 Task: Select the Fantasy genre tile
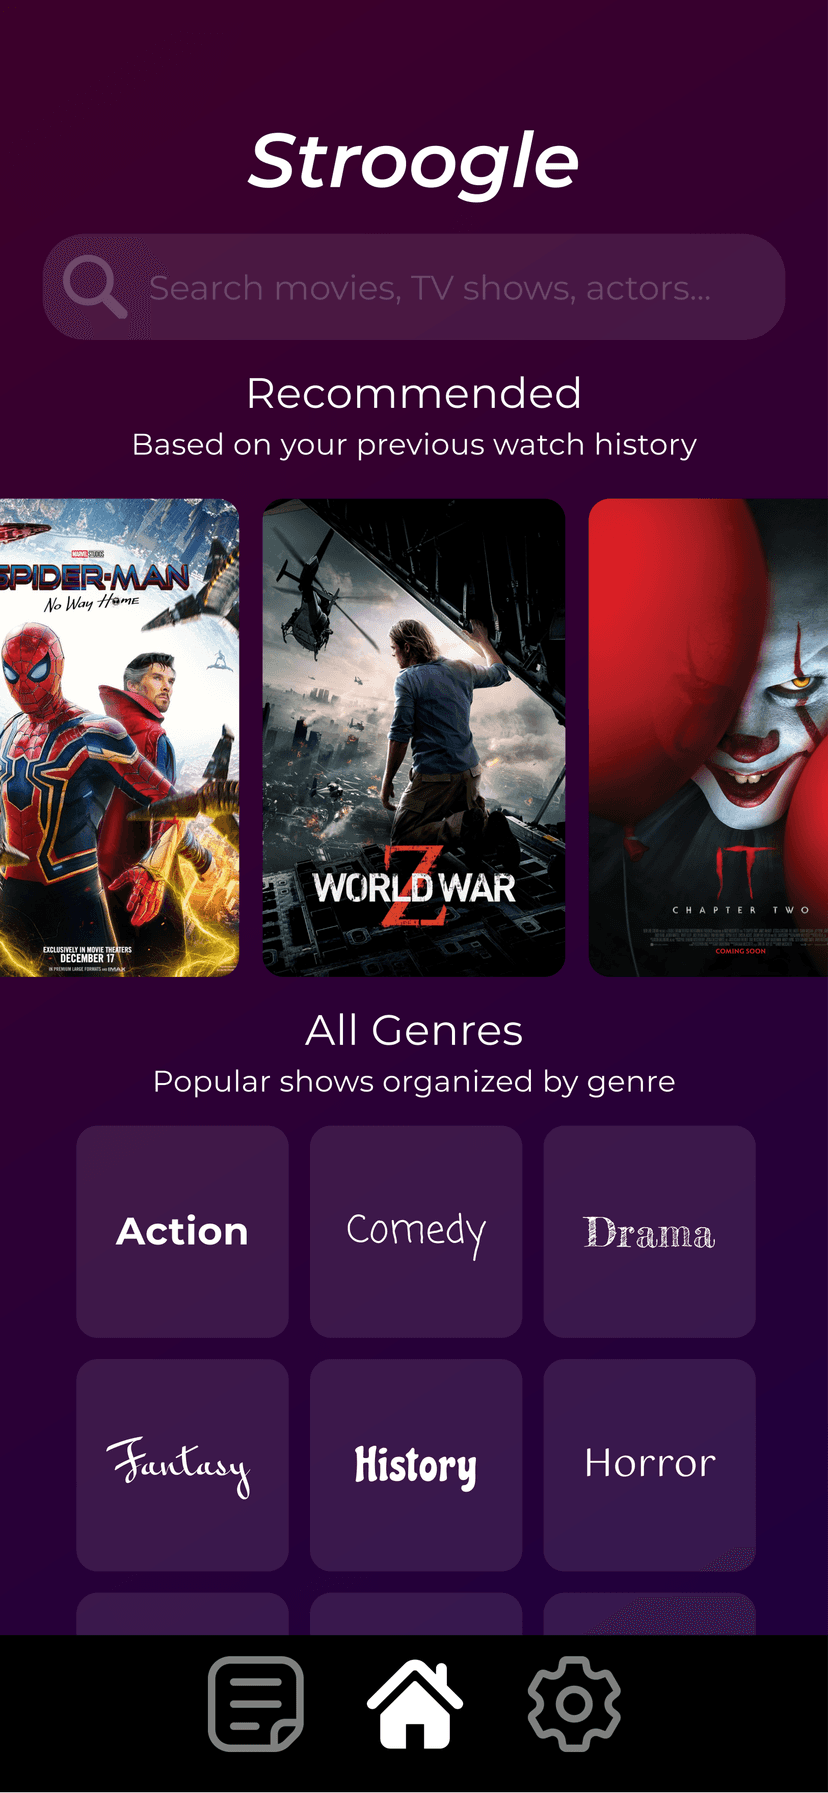(182, 1465)
